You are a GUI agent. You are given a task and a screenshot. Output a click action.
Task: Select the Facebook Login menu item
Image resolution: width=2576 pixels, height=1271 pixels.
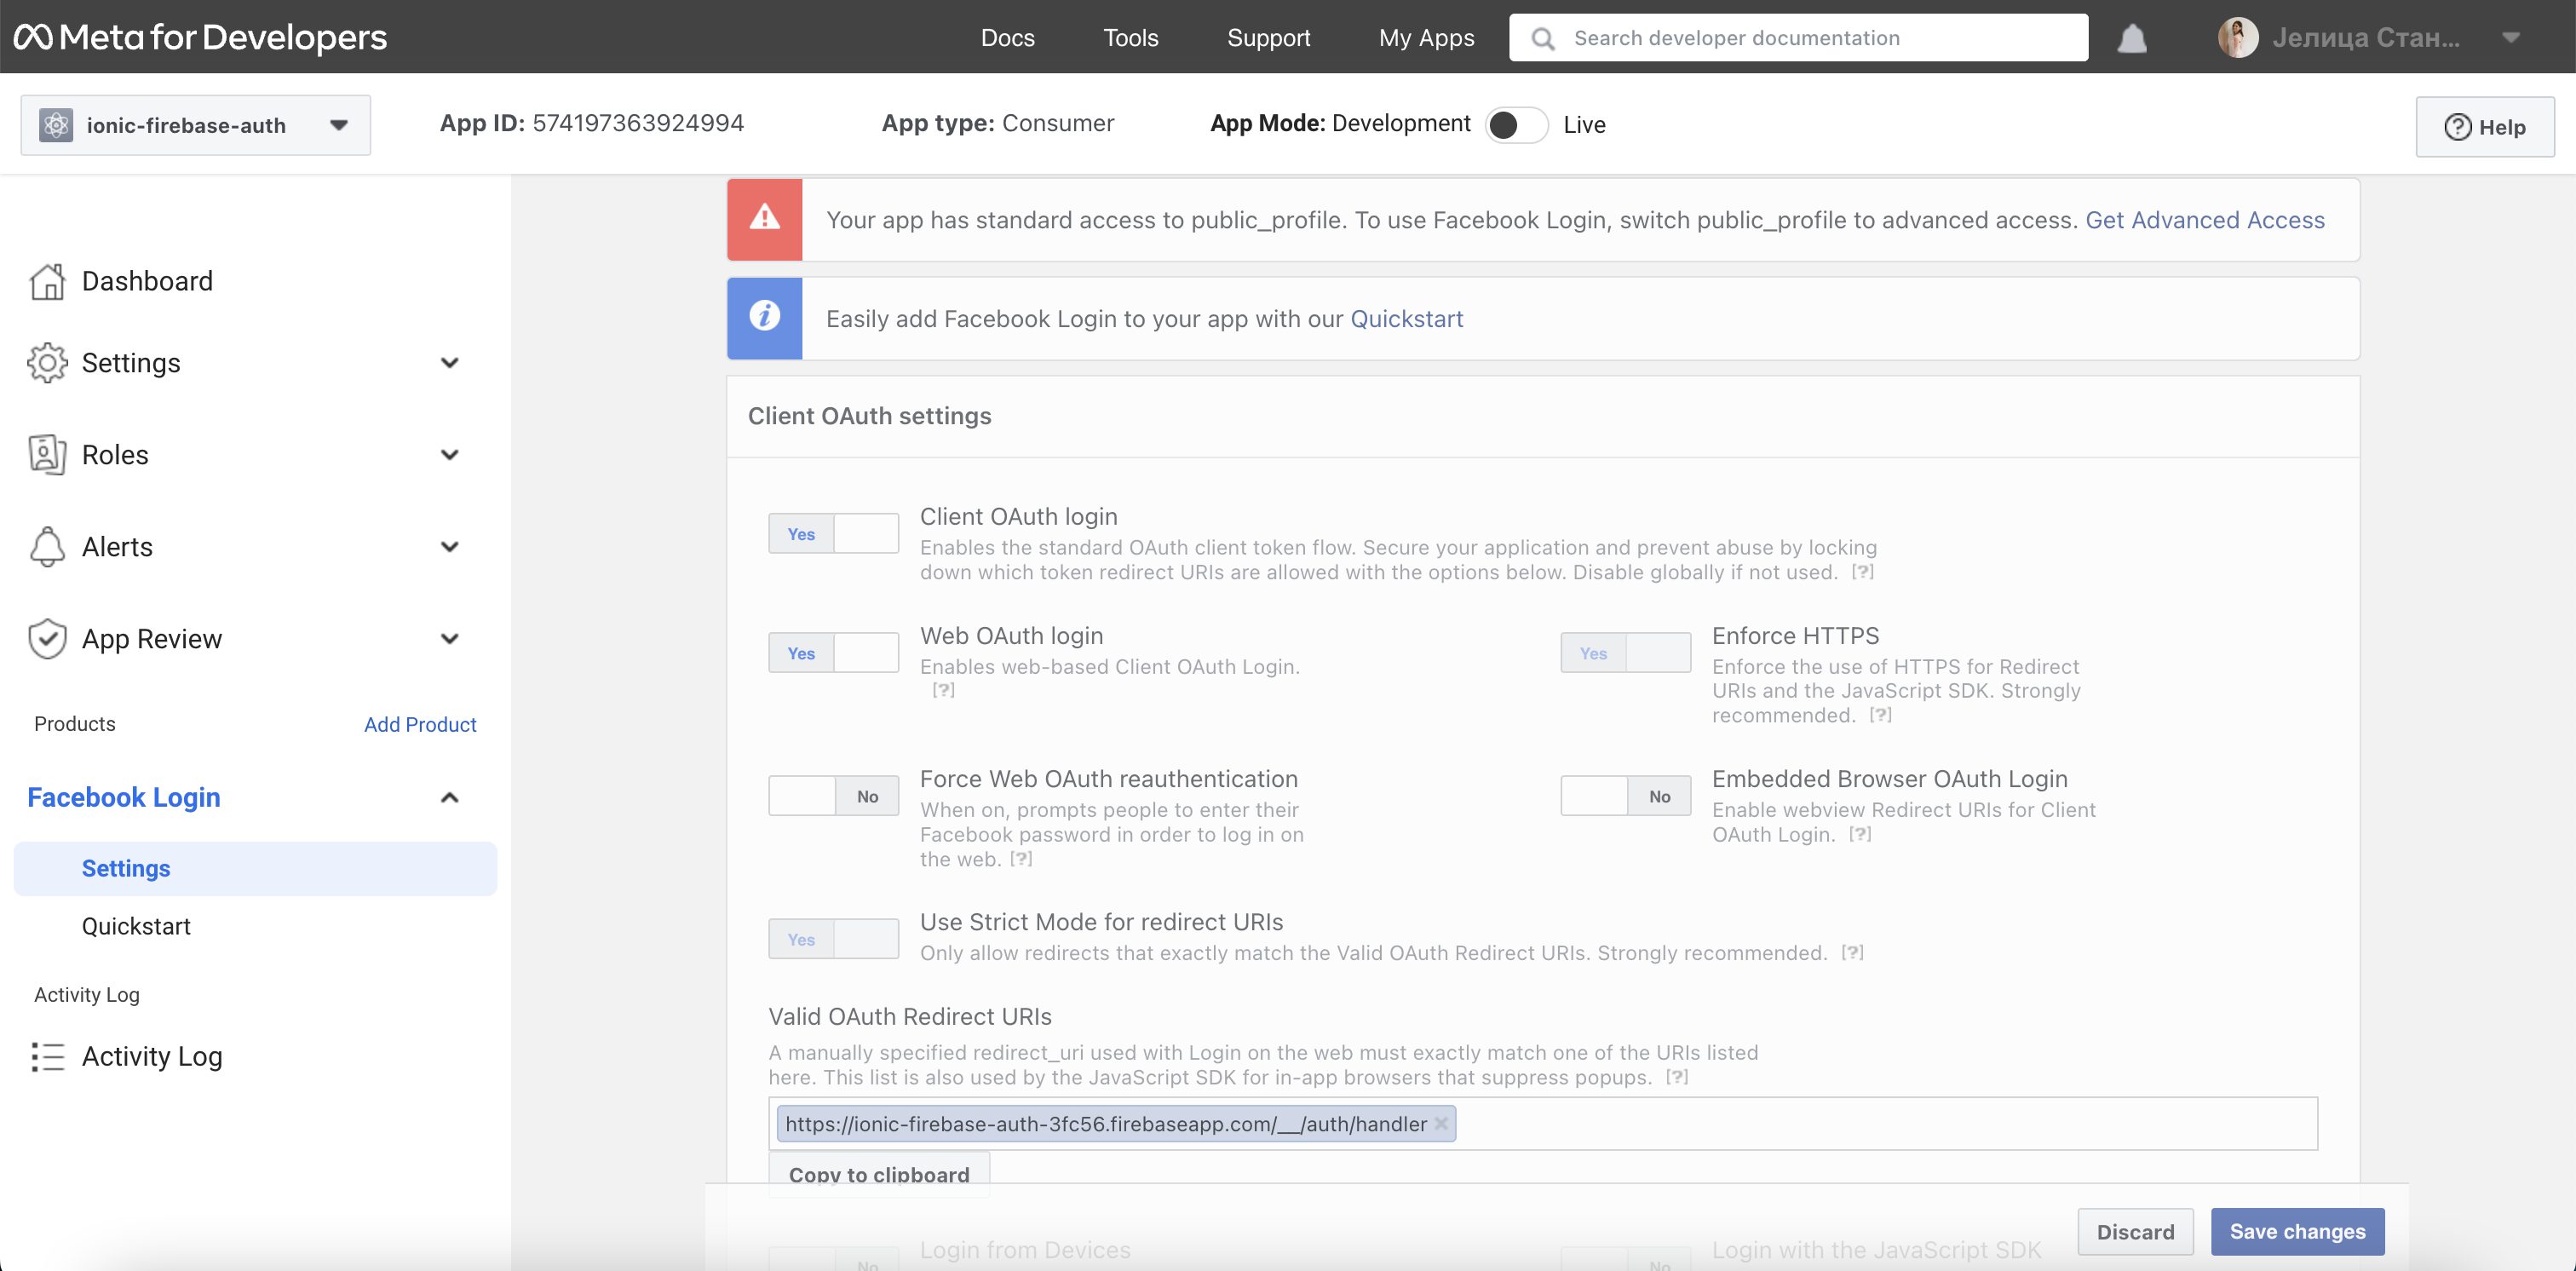(x=124, y=797)
